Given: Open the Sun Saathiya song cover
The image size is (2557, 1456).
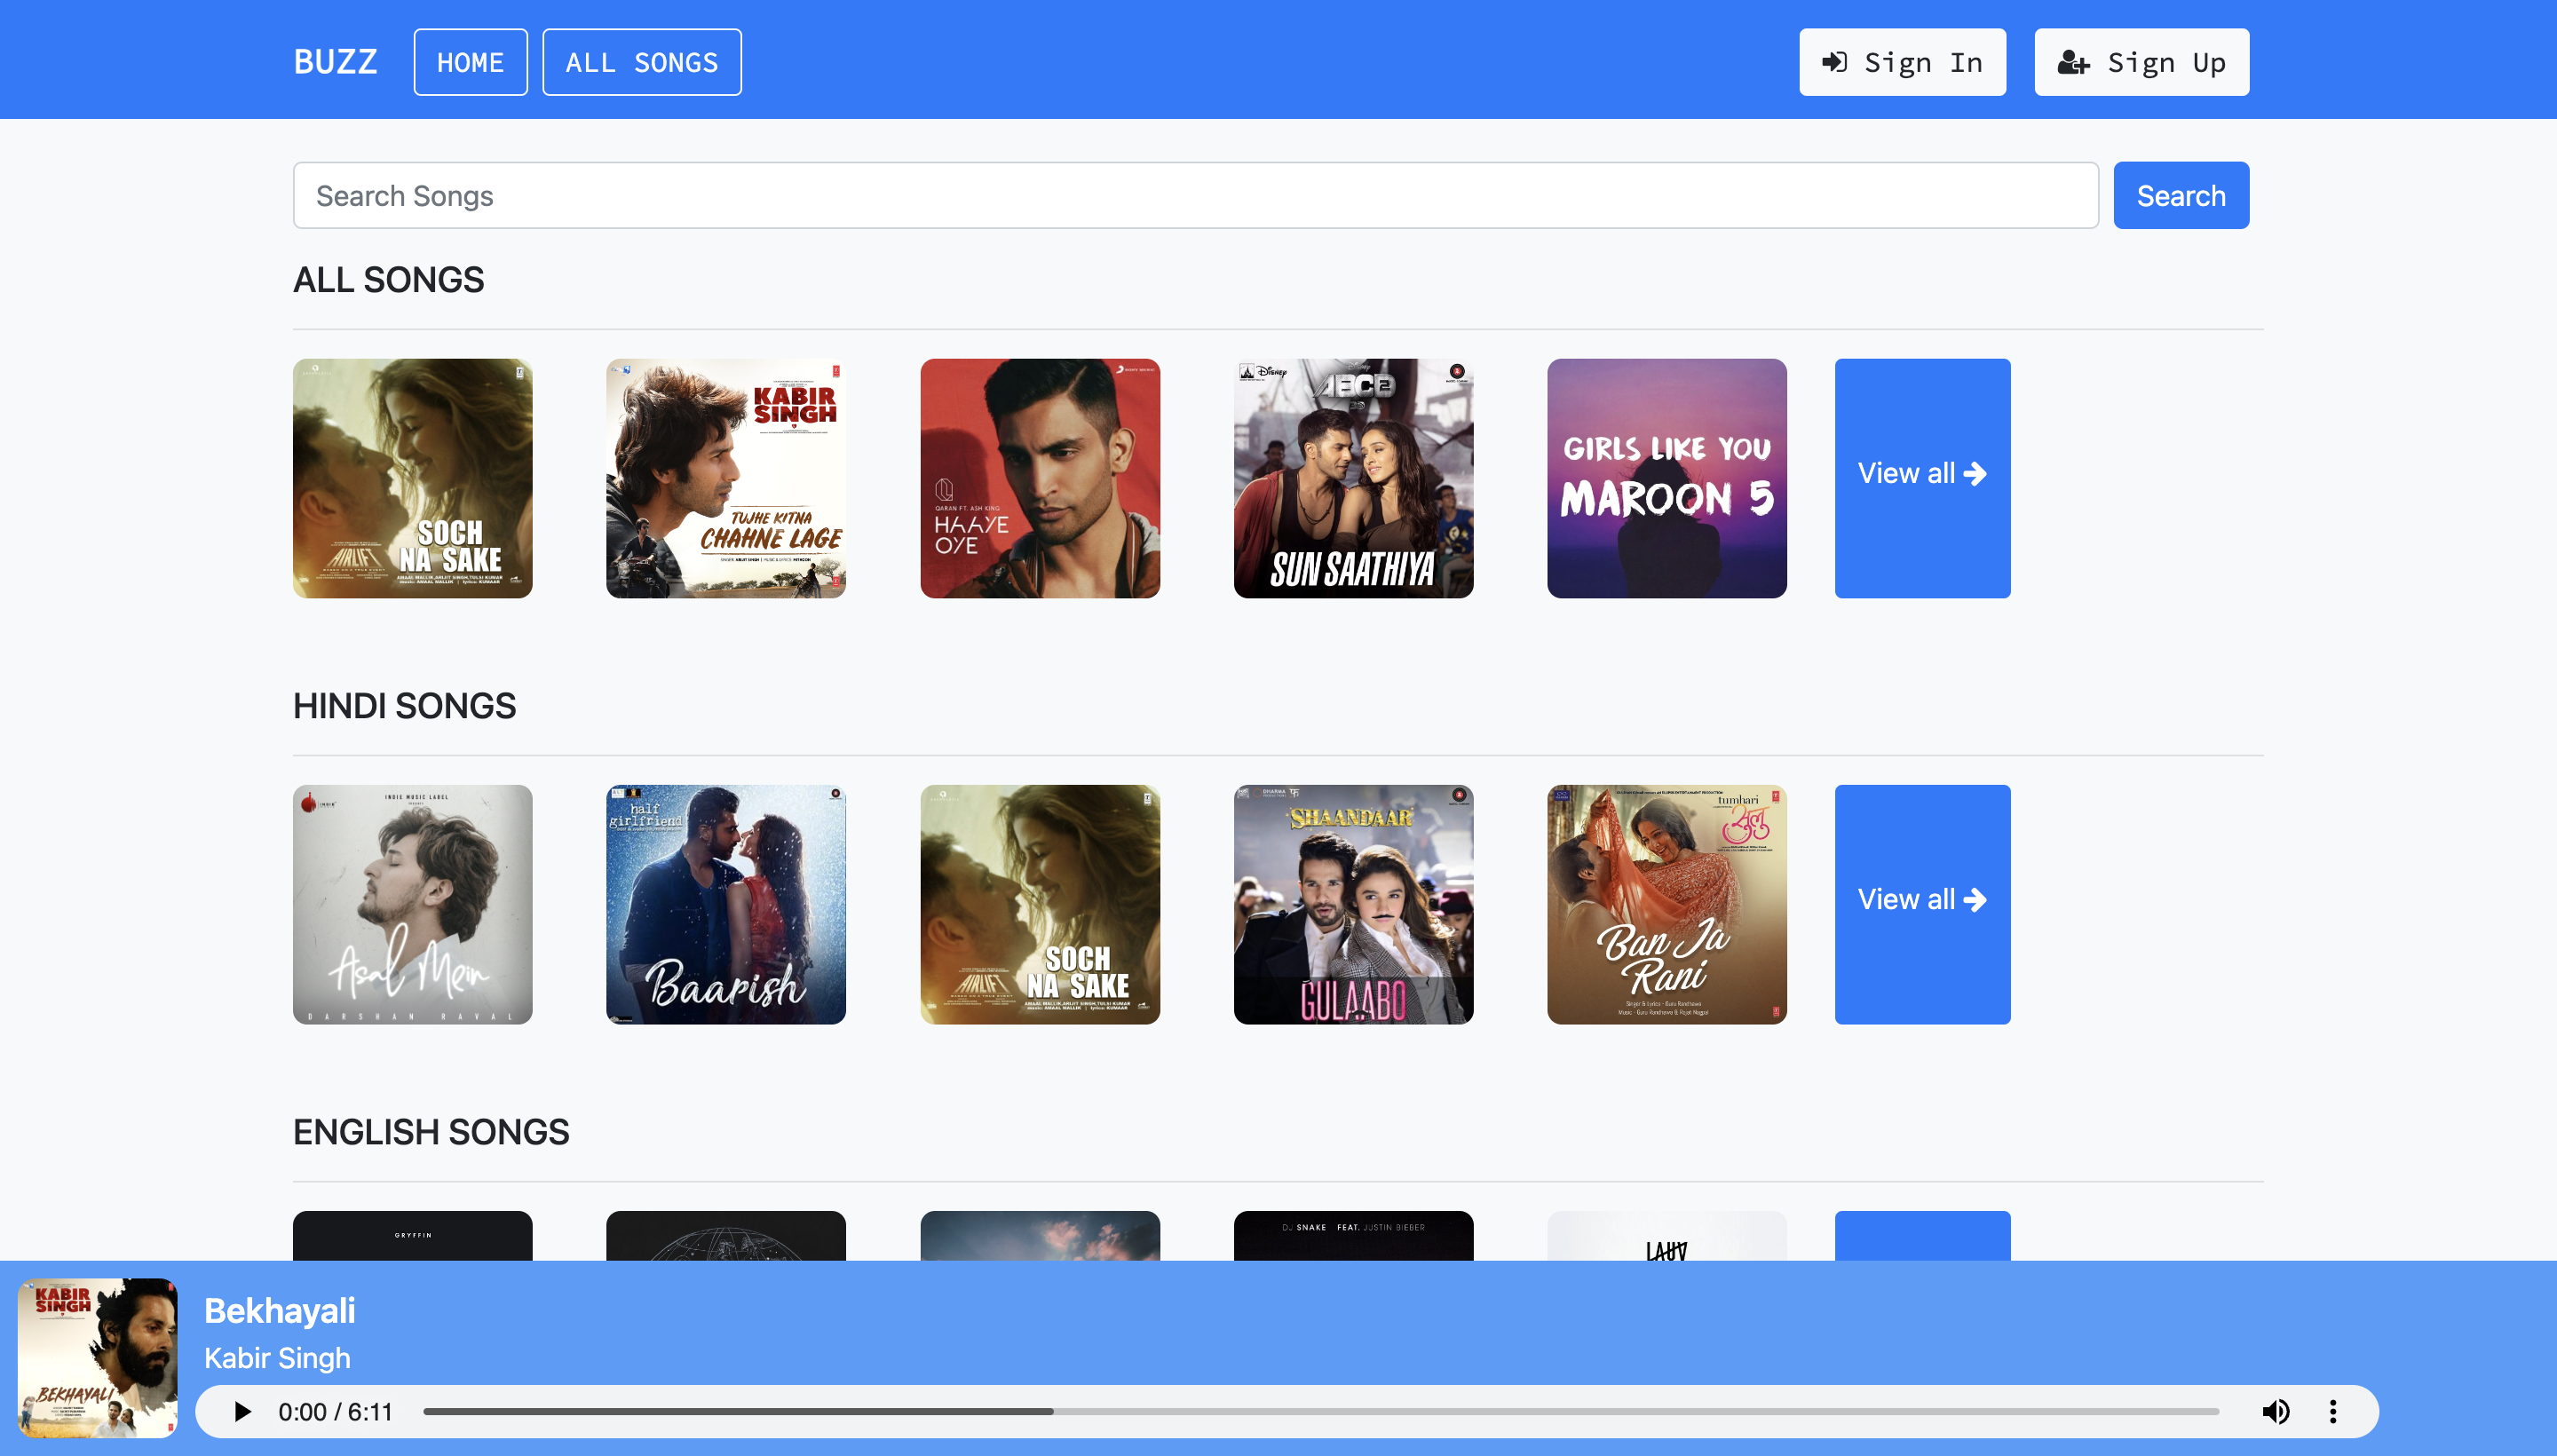Looking at the screenshot, I should [x=1353, y=478].
